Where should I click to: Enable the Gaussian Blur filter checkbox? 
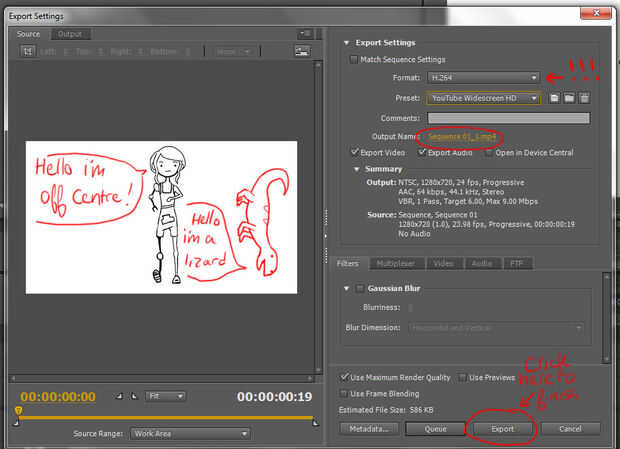point(360,289)
